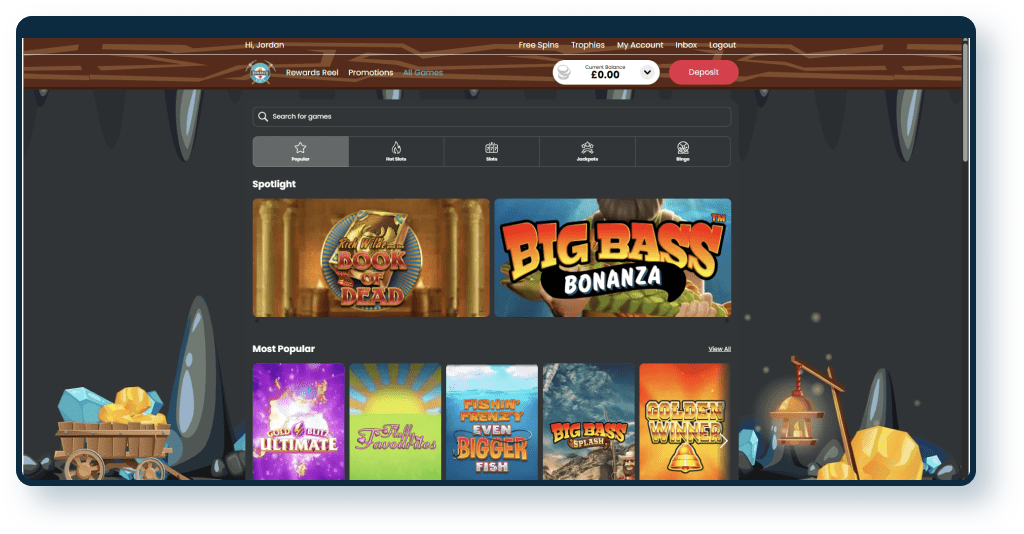
Task: Select the Popular star icon
Action: coord(300,148)
